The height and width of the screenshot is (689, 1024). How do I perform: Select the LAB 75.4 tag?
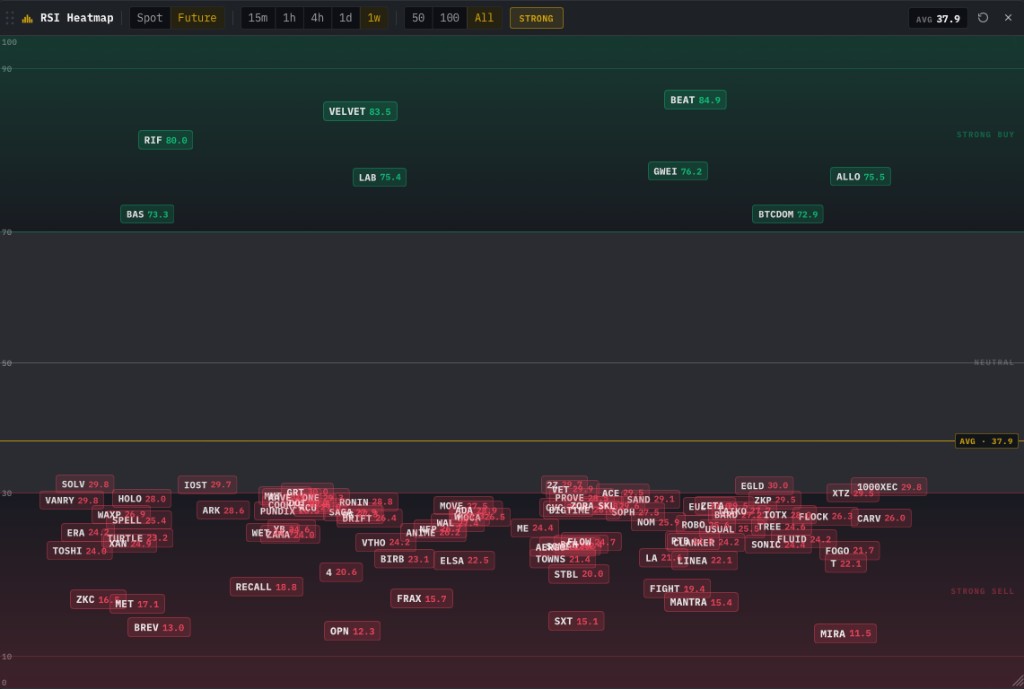(x=379, y=177)
